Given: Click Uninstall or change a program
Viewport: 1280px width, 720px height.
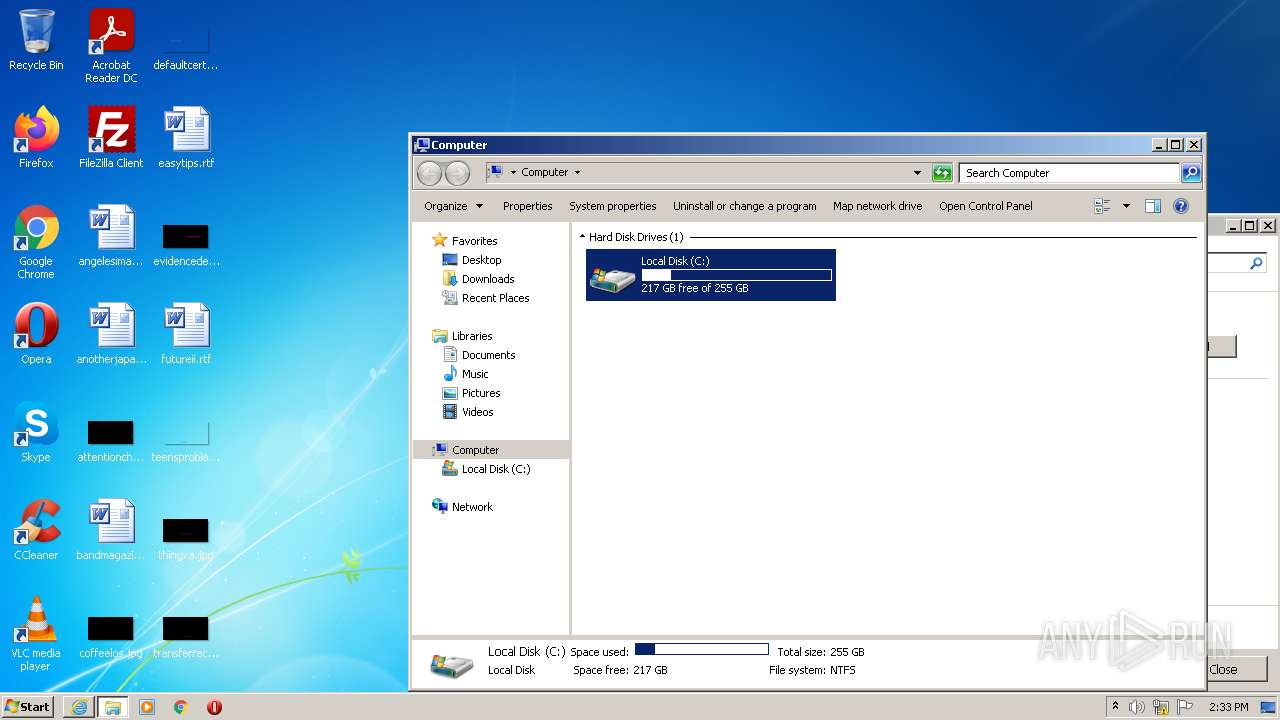Looking at the screenshot, I should pyautogui.click(x=745, y=206).
